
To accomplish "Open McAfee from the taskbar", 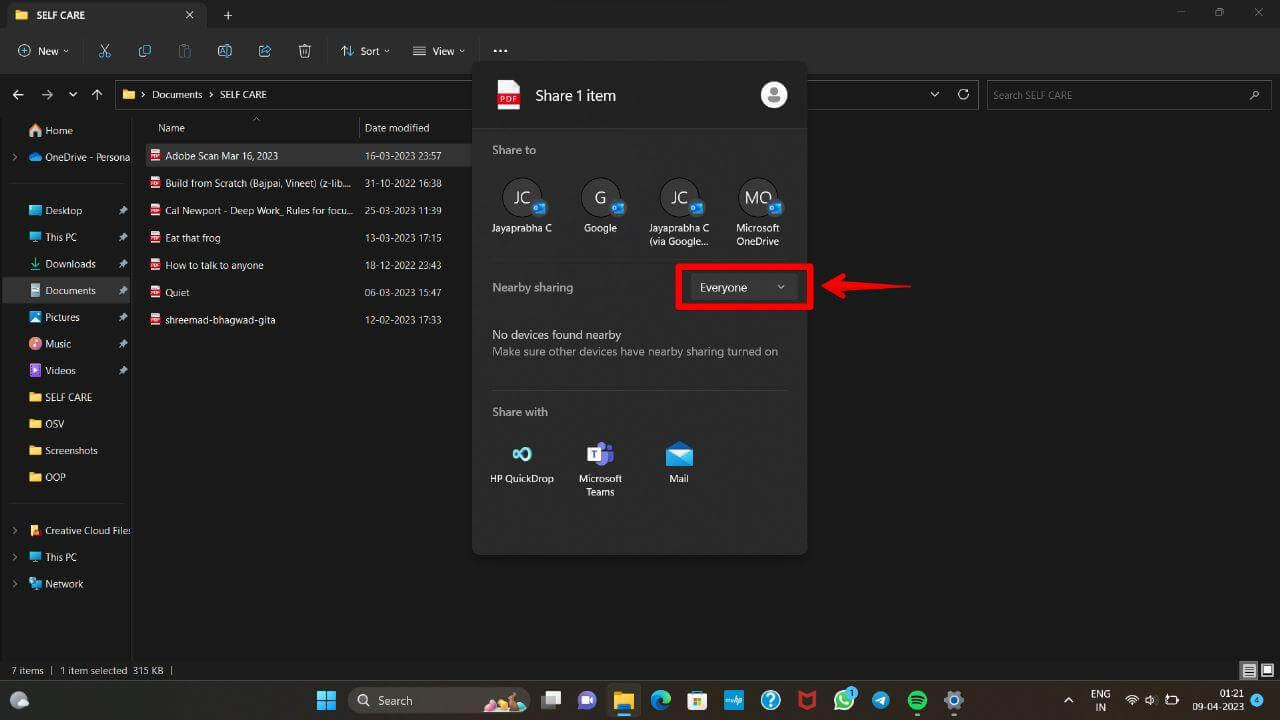I will tap(807, 700).
